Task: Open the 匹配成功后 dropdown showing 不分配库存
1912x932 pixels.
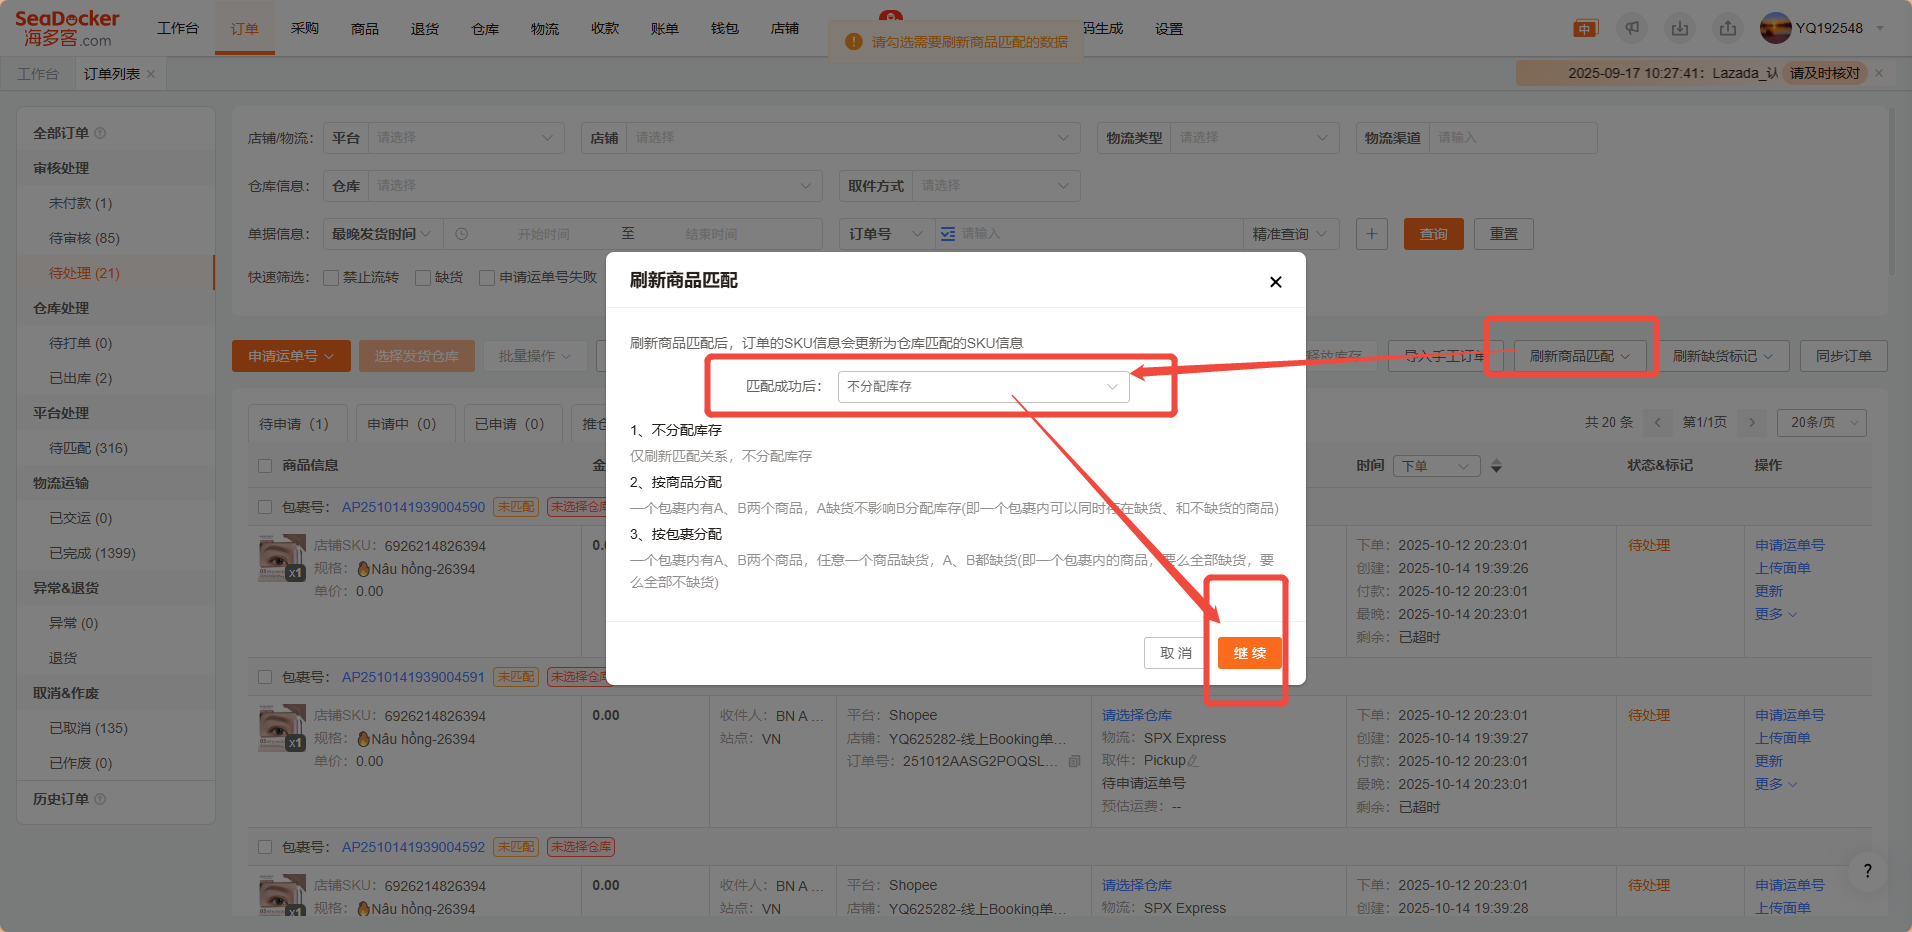Action: point(983,387)
